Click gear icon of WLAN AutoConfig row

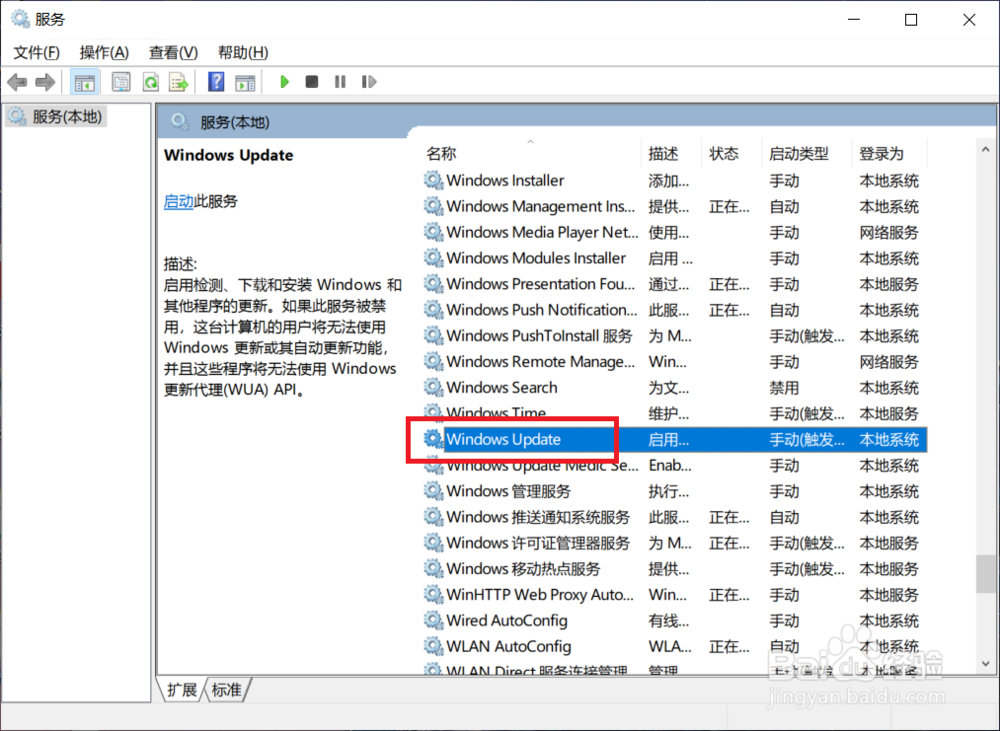434,646
